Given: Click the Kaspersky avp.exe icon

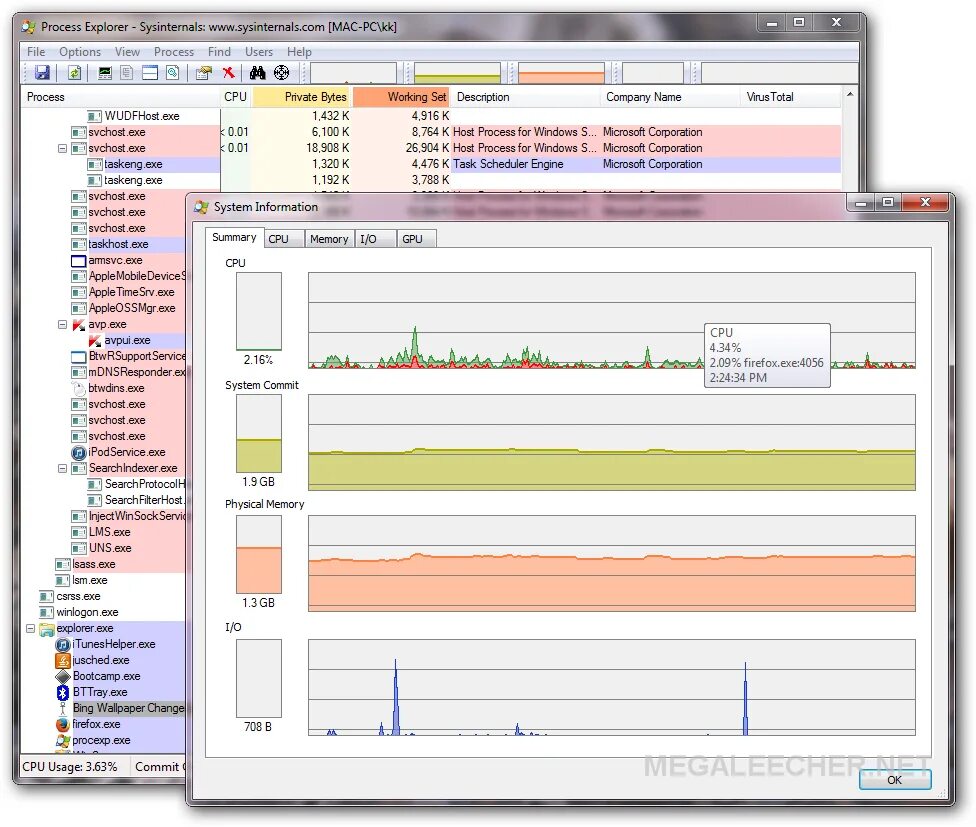Looking at the screenshot, I should (78, 325).
